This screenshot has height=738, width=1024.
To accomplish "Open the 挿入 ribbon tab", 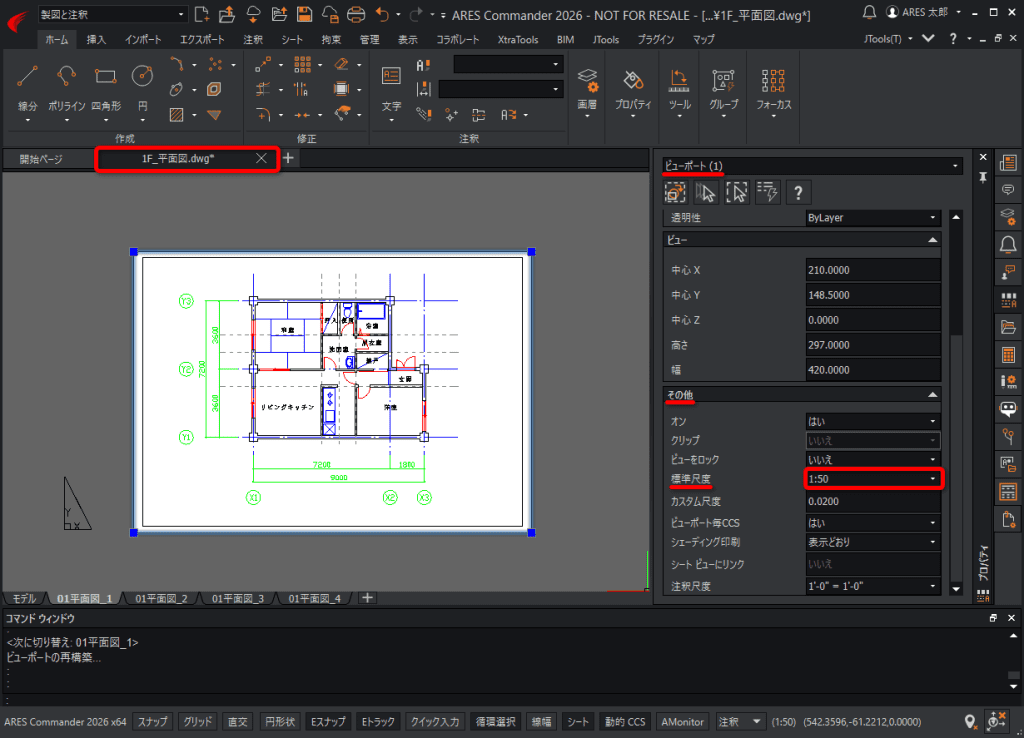I will click(x=97, y=40).
